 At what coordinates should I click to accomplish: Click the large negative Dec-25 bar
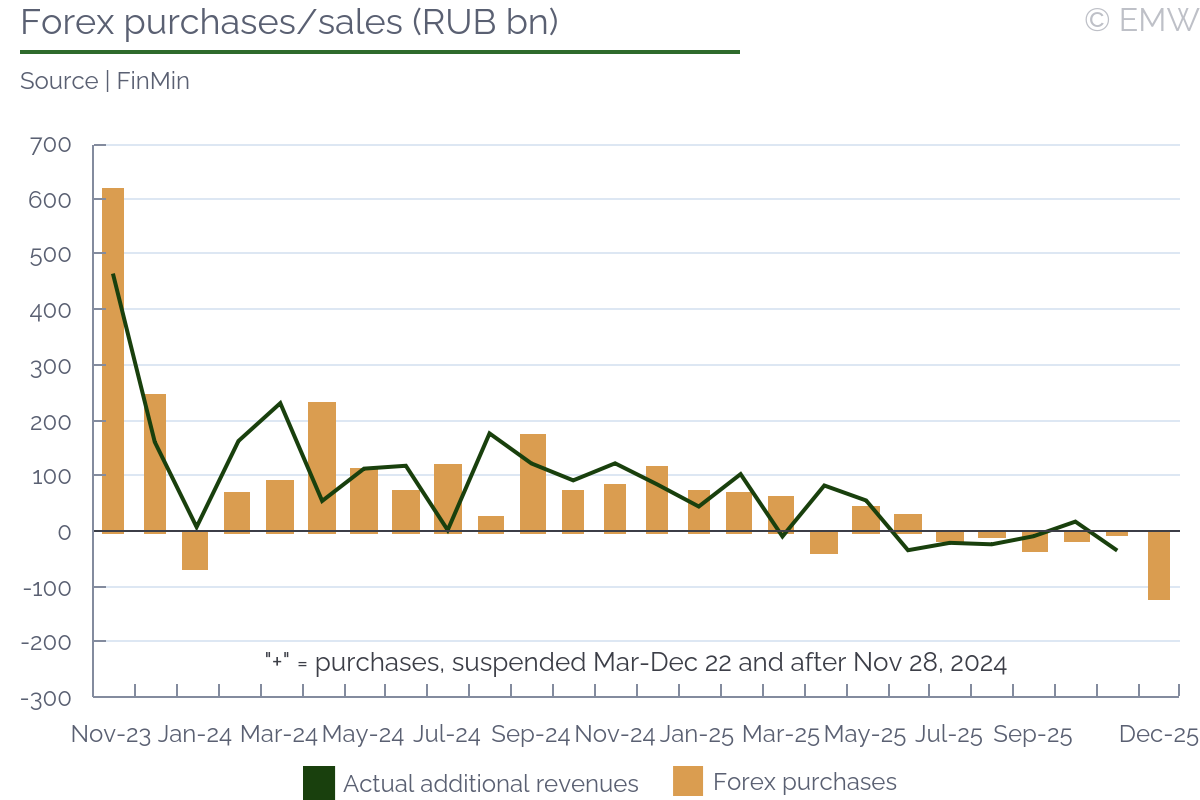[1159, 565]
